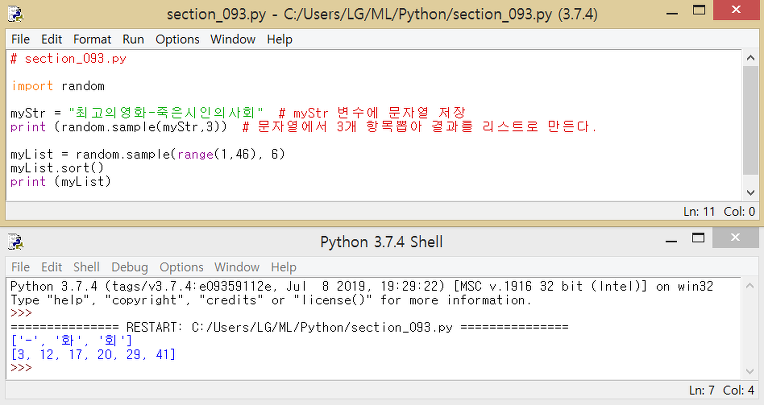Click the editor title bar text section_093.py
This screenshot has height=405, width=764.
coord(382,14)
